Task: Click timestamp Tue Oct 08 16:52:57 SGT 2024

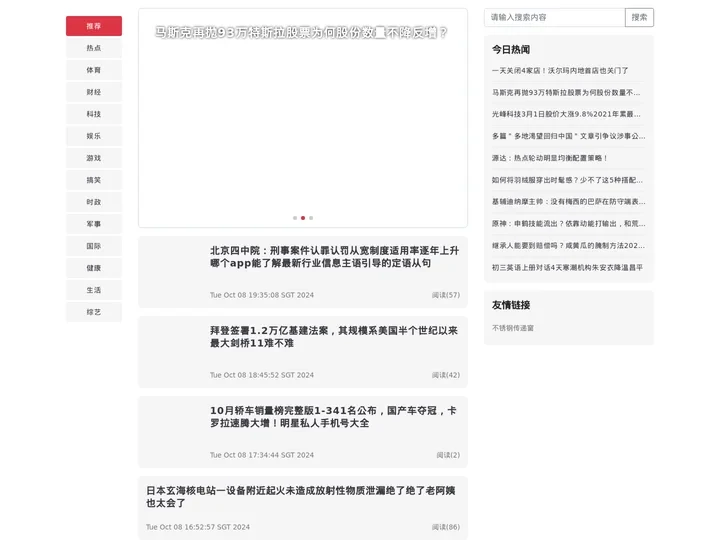Action: point(198,527)
